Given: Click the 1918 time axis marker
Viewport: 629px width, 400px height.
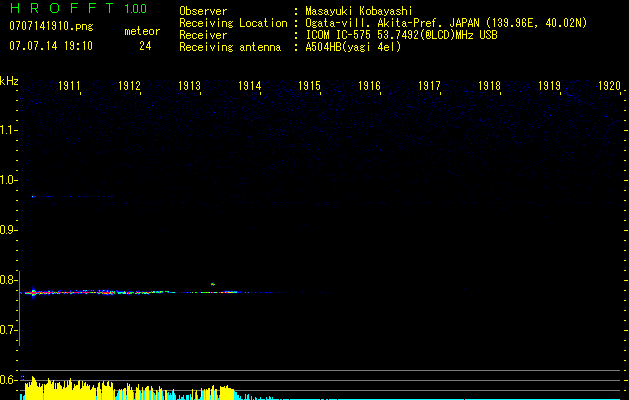Looking at the screenshot, I should (489, 86).
